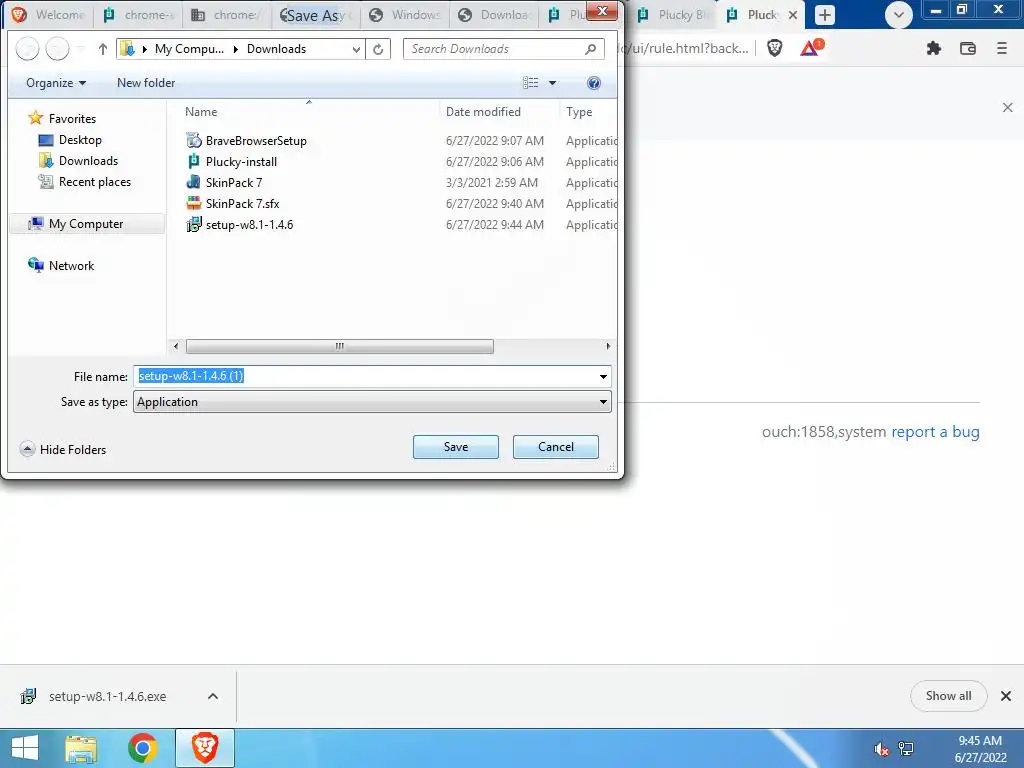Screen dimensions: 1024x768
Task: Switch to the Windows browser tab
Action: [406, 14]
